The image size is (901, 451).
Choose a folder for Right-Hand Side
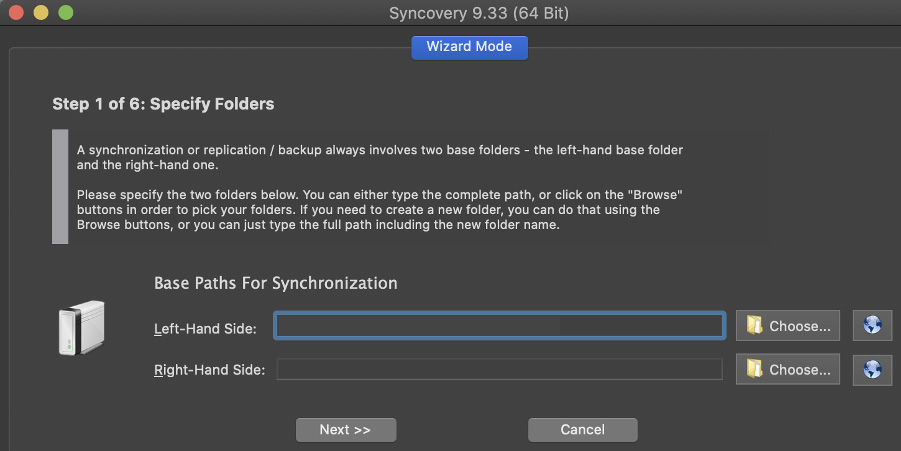788,369
